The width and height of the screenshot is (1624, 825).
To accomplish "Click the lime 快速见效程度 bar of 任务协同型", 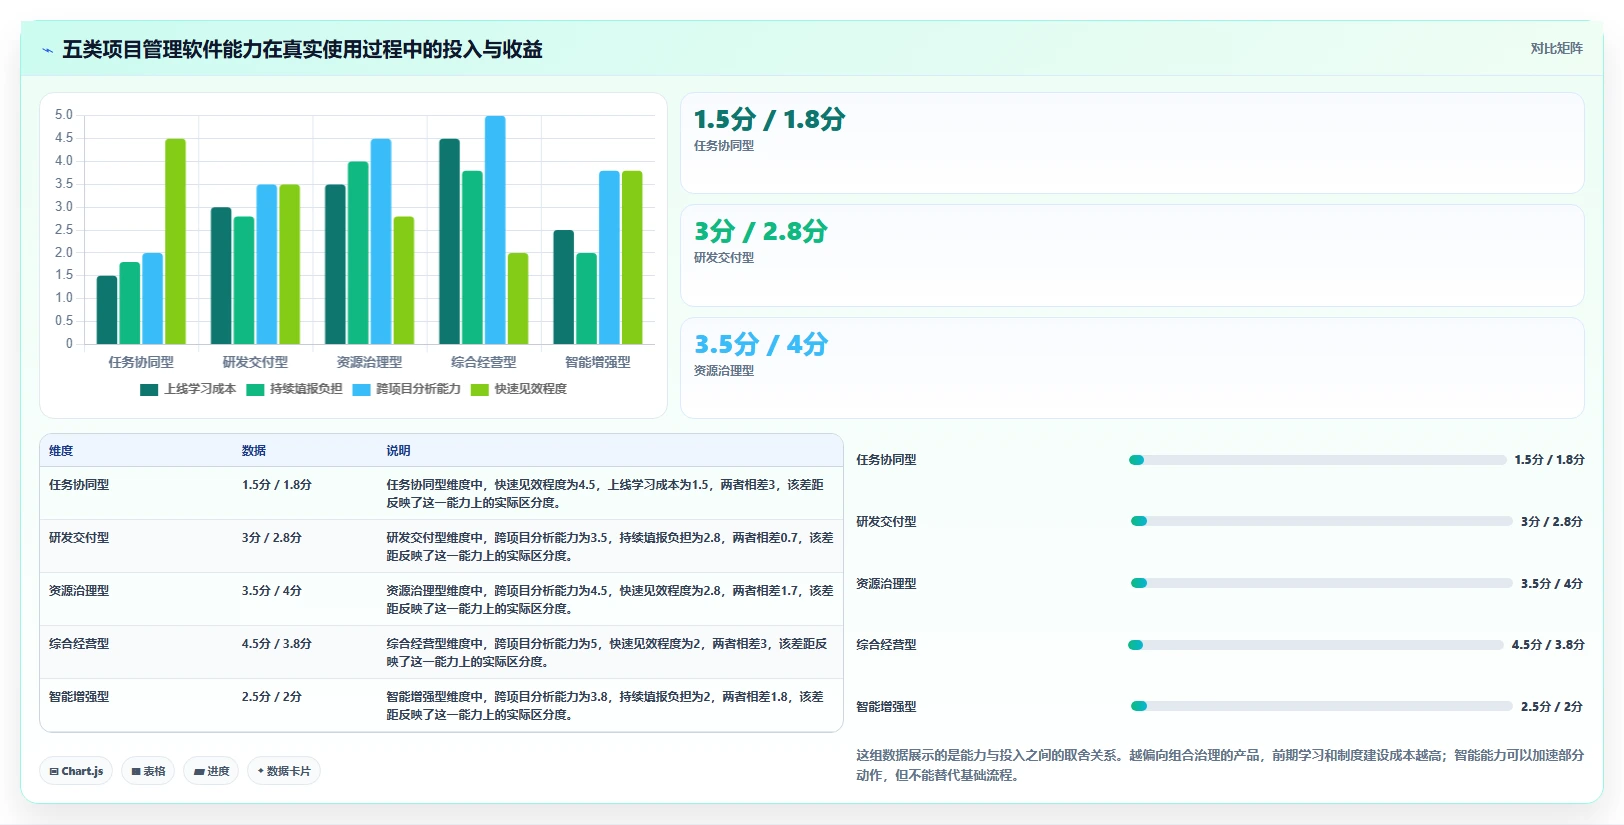I will tap(175, 241).
